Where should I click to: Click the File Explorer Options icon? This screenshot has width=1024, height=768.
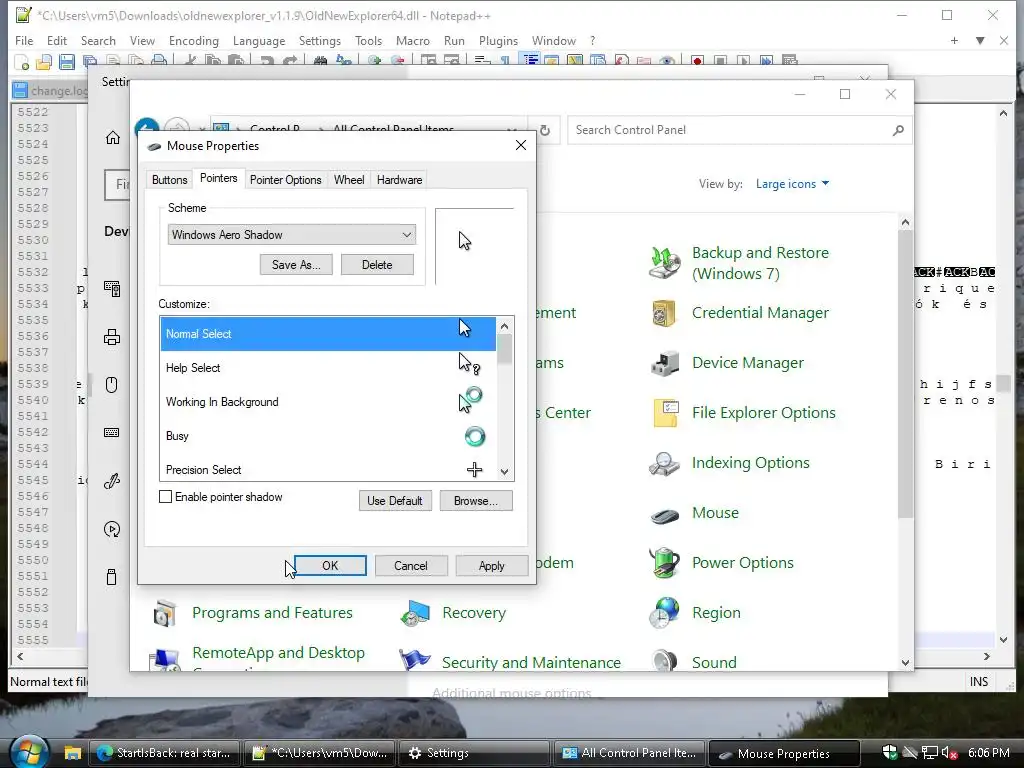pos(665,413)
